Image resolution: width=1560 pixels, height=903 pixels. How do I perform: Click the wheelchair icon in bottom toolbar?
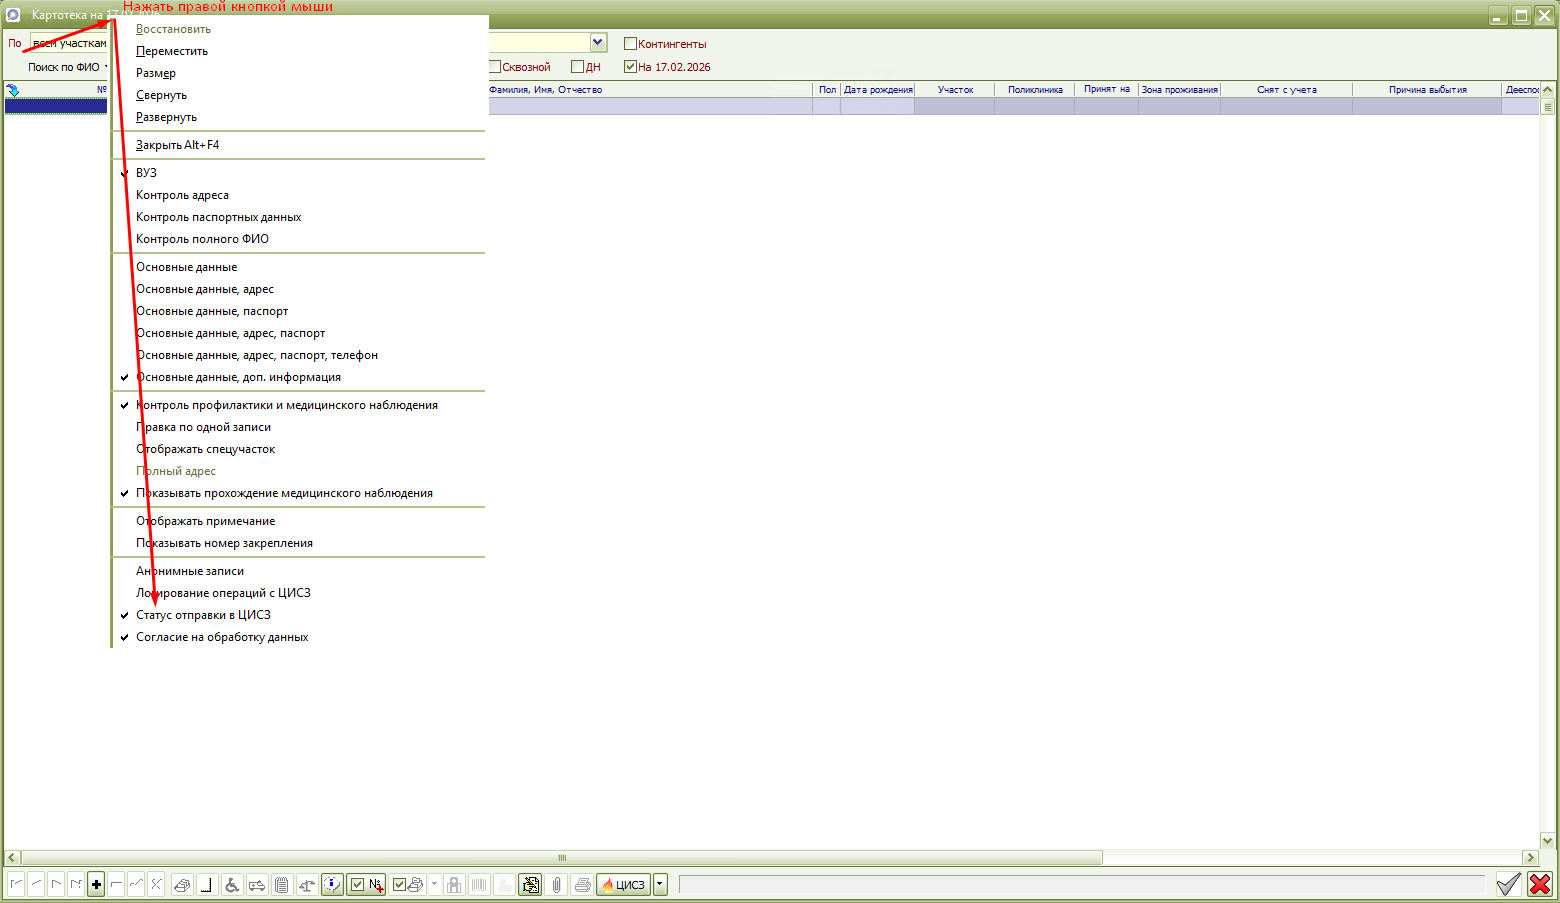[x=232, y=885]
